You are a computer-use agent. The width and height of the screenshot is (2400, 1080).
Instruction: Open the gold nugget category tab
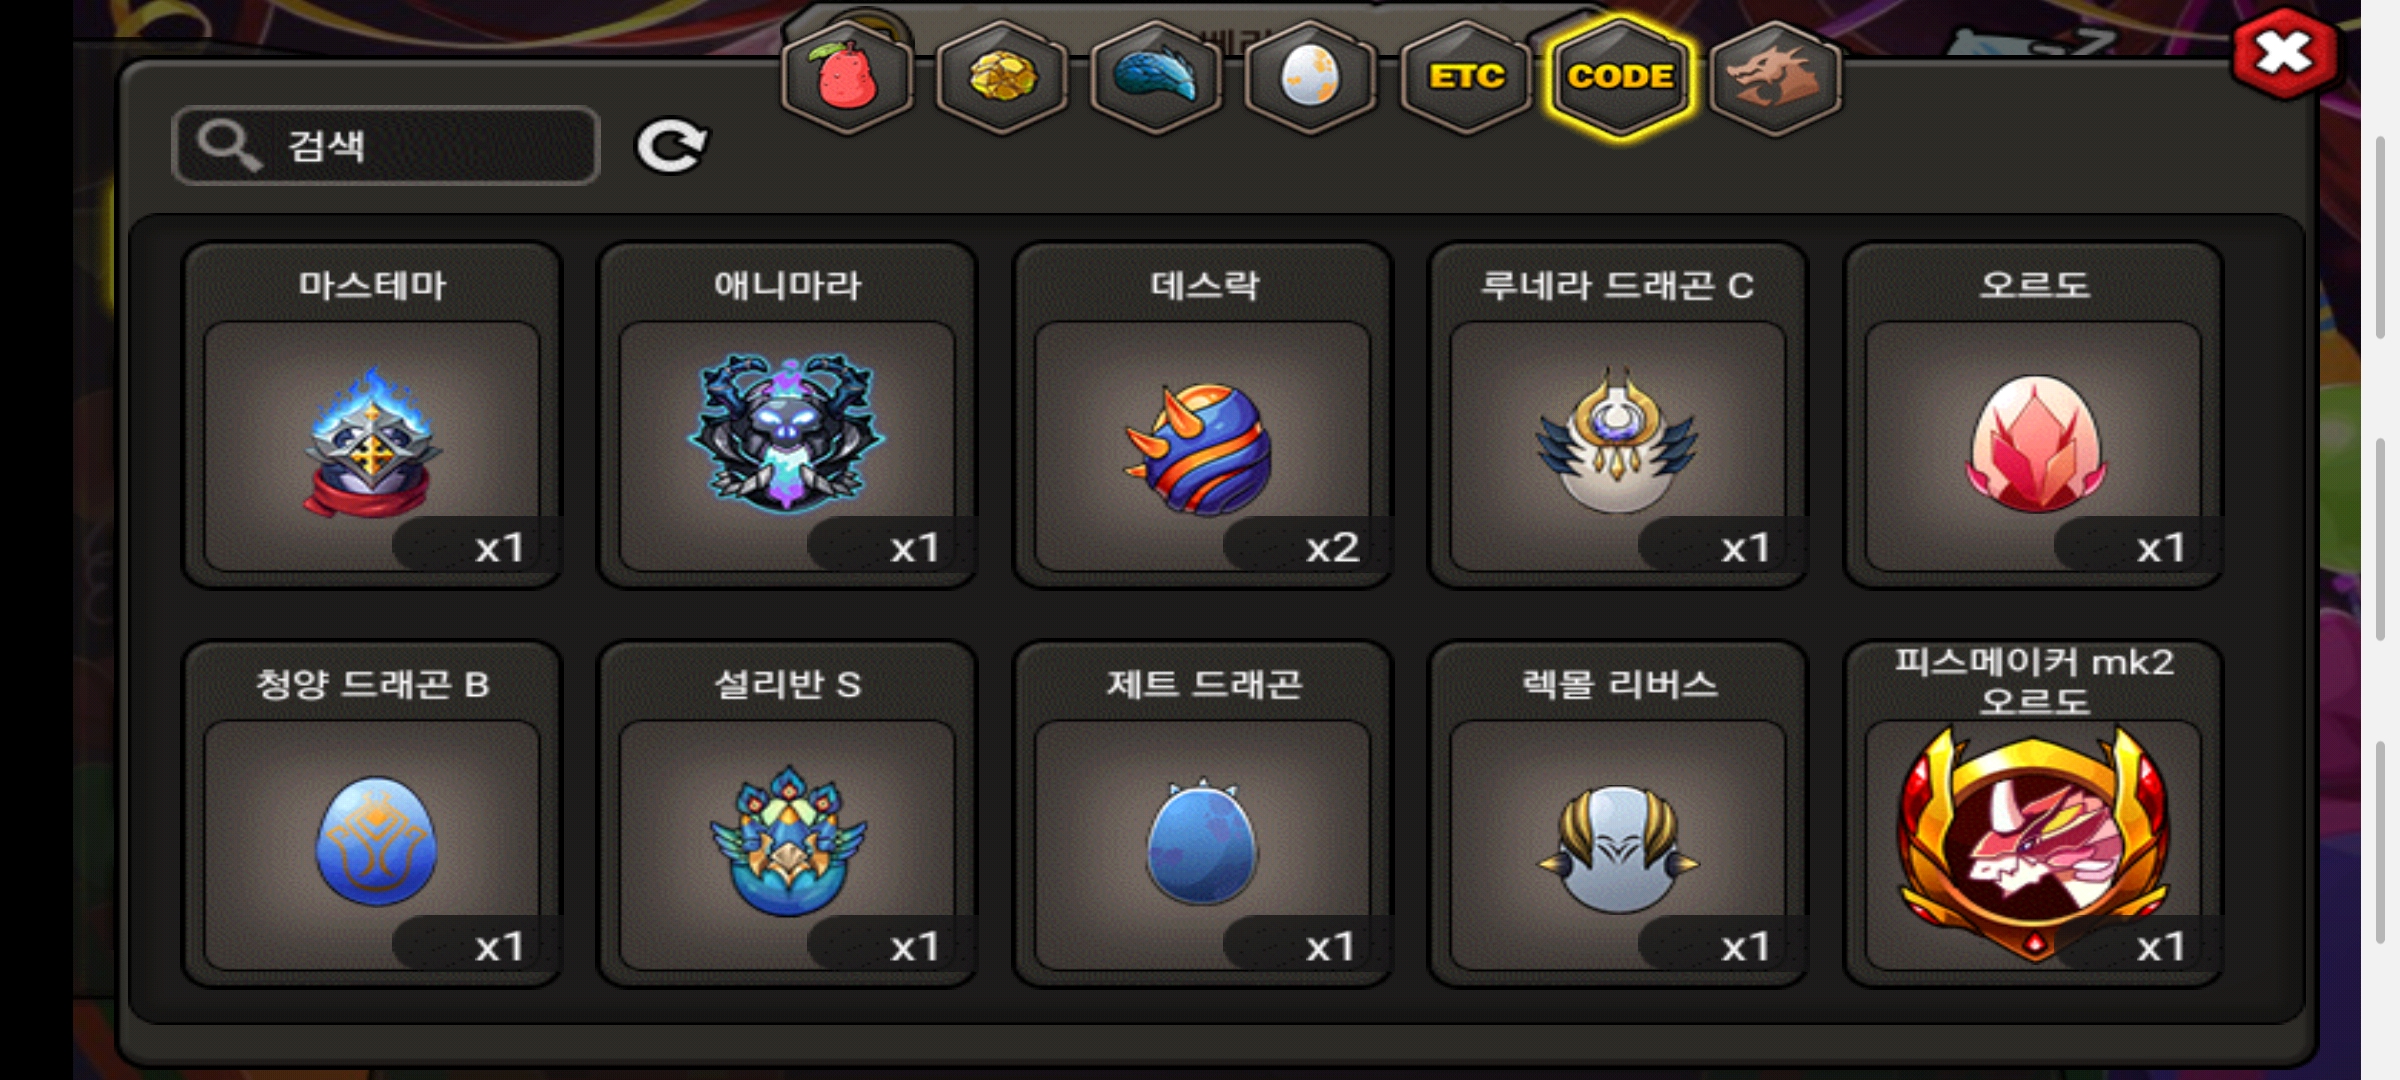[1002, 76]
